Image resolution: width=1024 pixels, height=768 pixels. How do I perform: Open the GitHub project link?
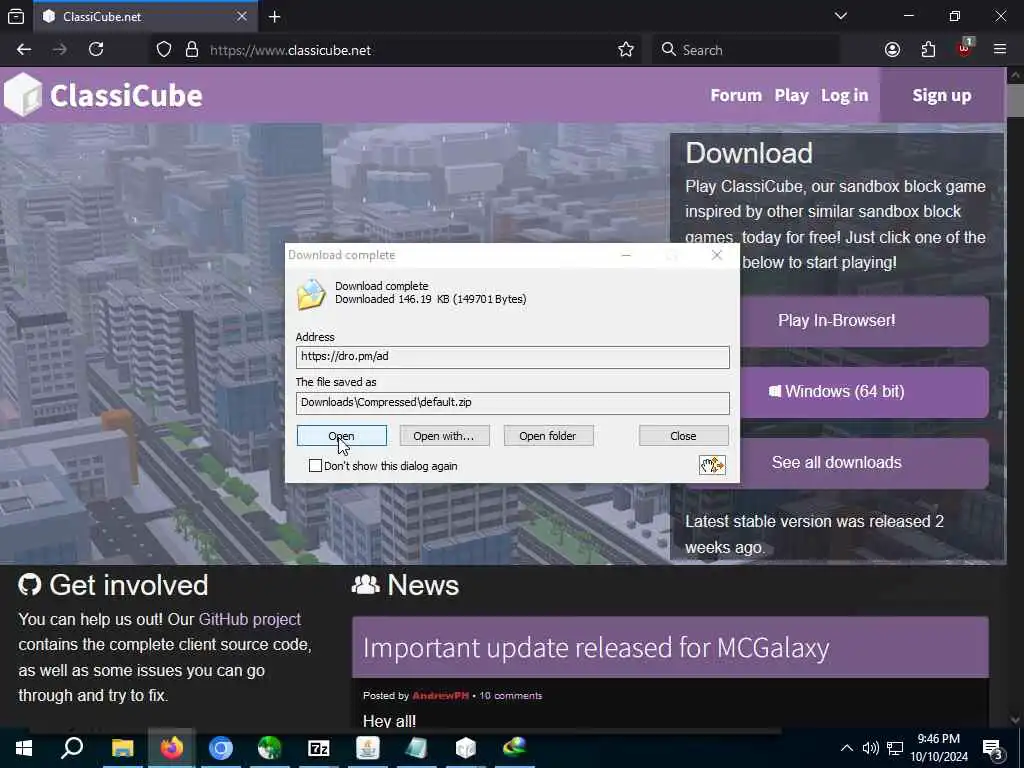pos(250,619)
